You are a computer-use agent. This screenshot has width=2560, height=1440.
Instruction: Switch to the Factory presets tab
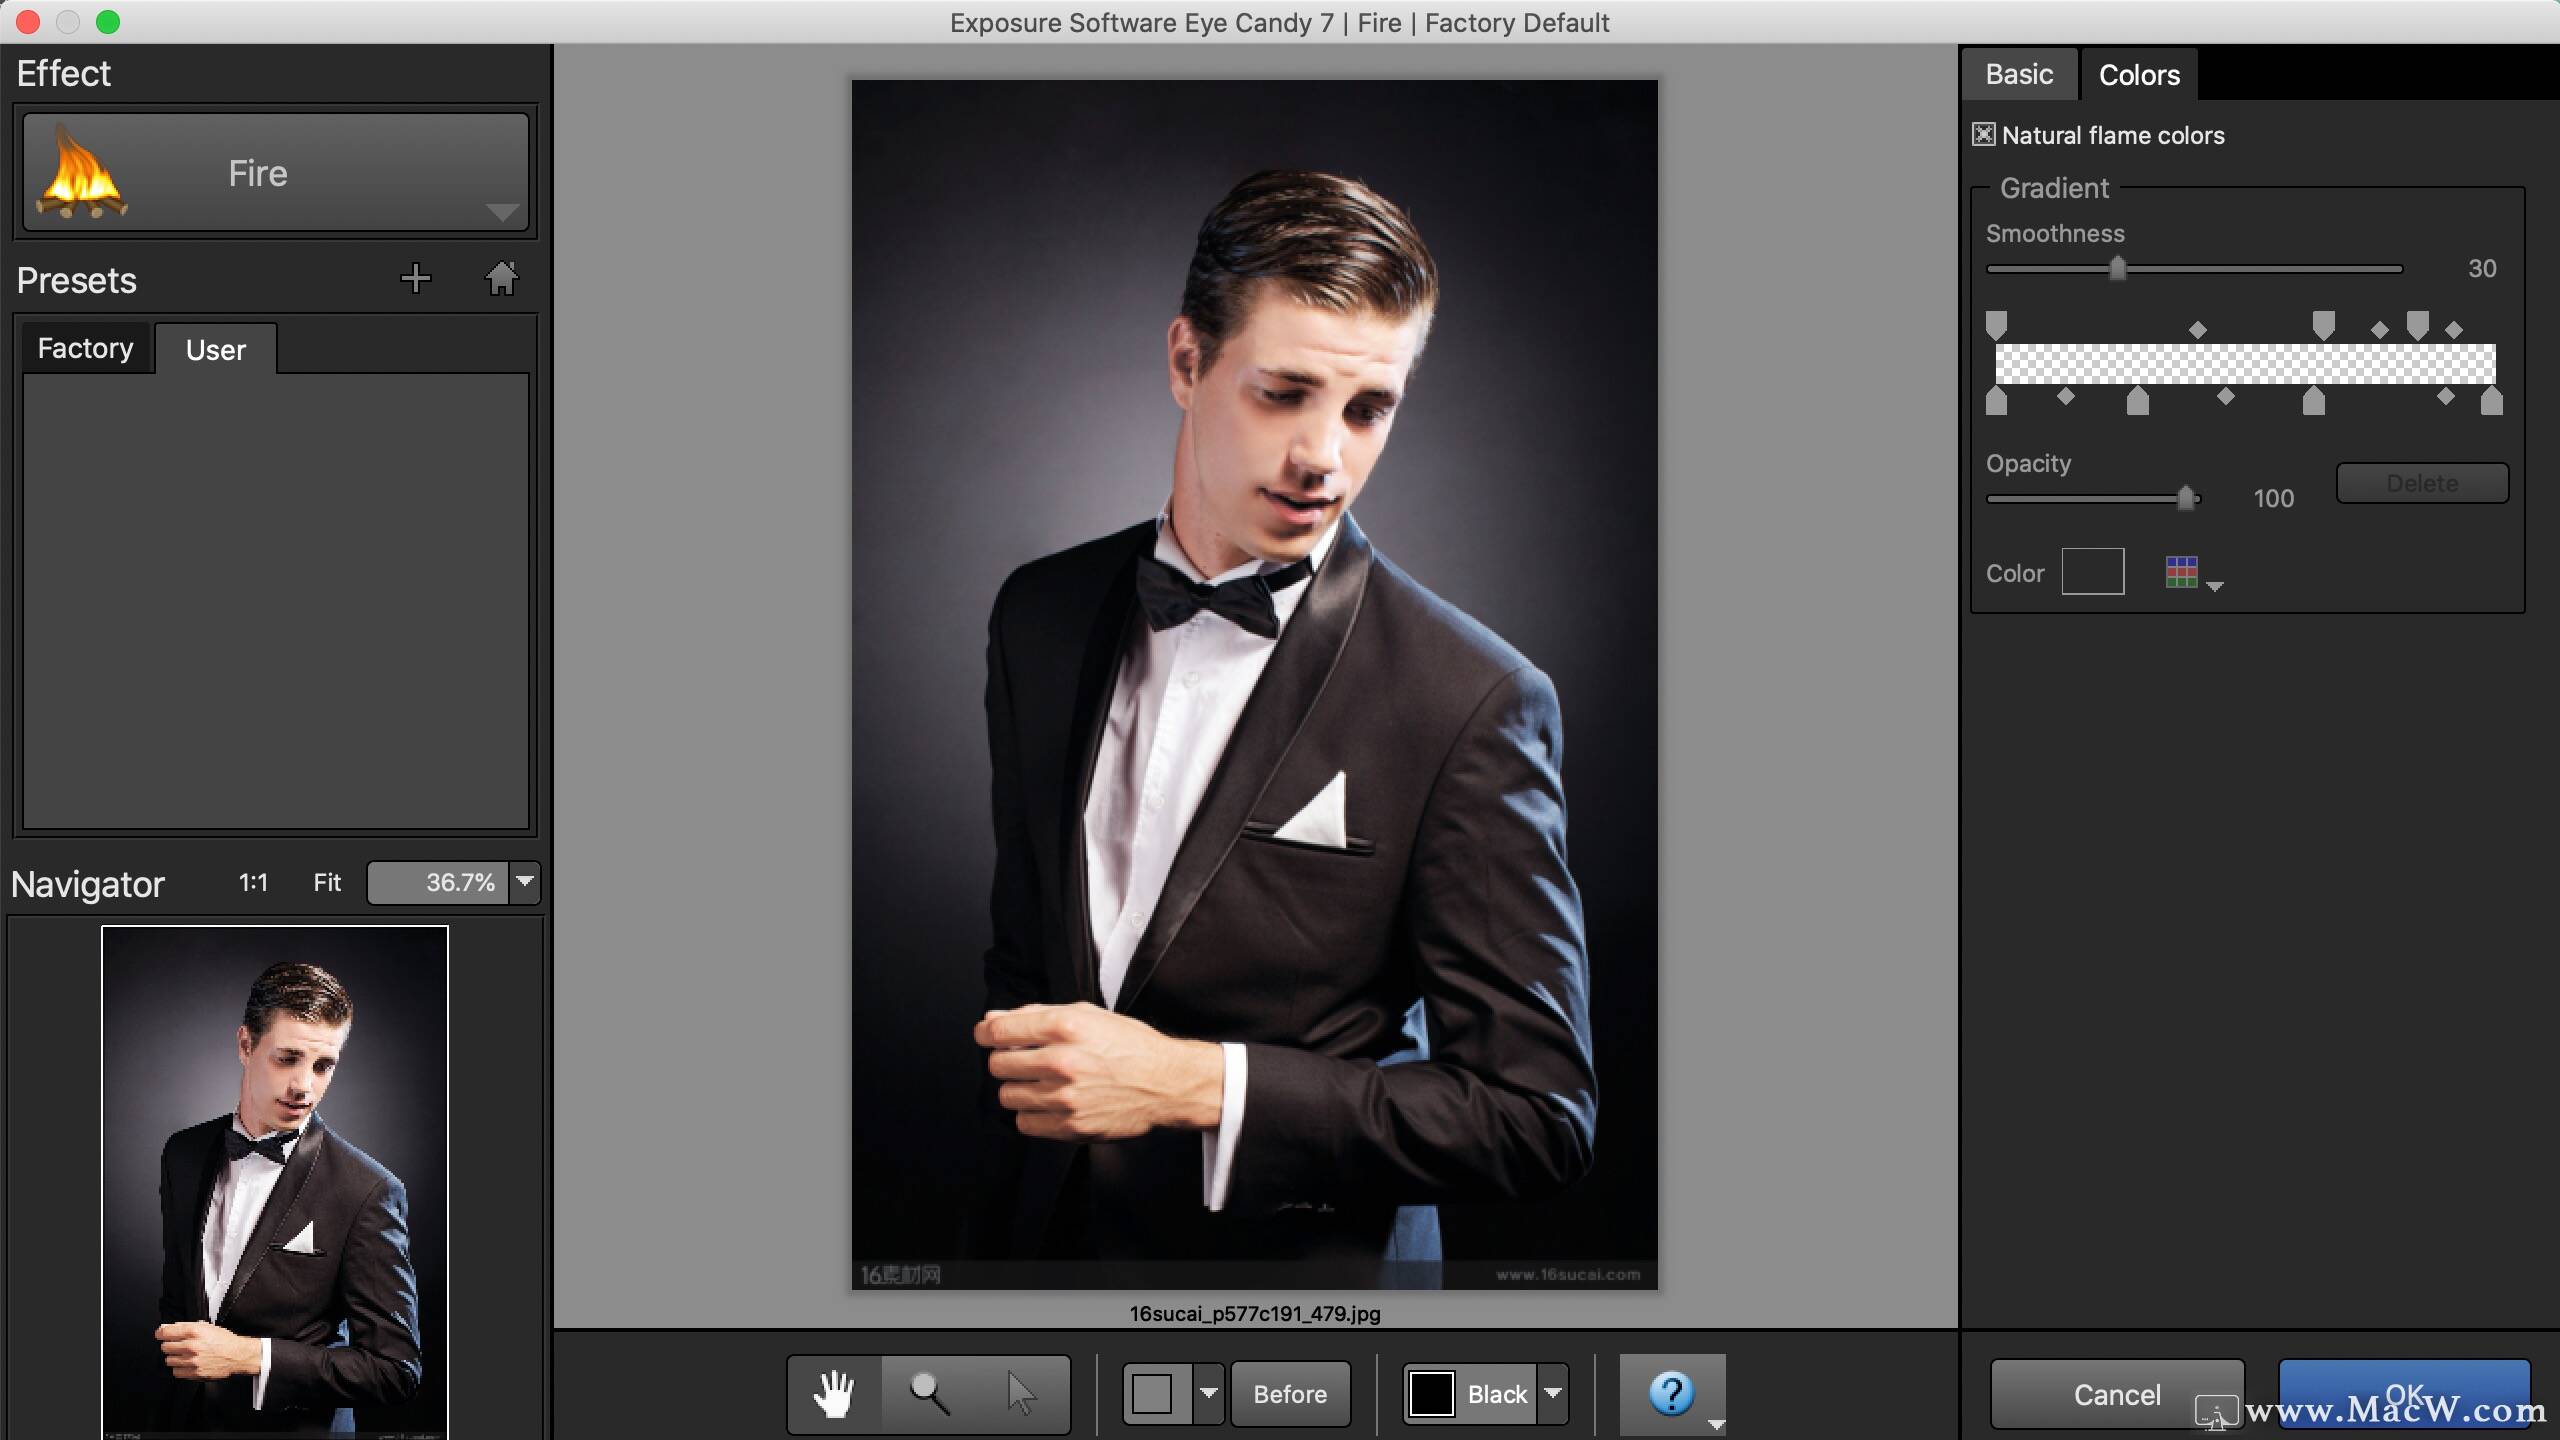(x=85, y=348)
